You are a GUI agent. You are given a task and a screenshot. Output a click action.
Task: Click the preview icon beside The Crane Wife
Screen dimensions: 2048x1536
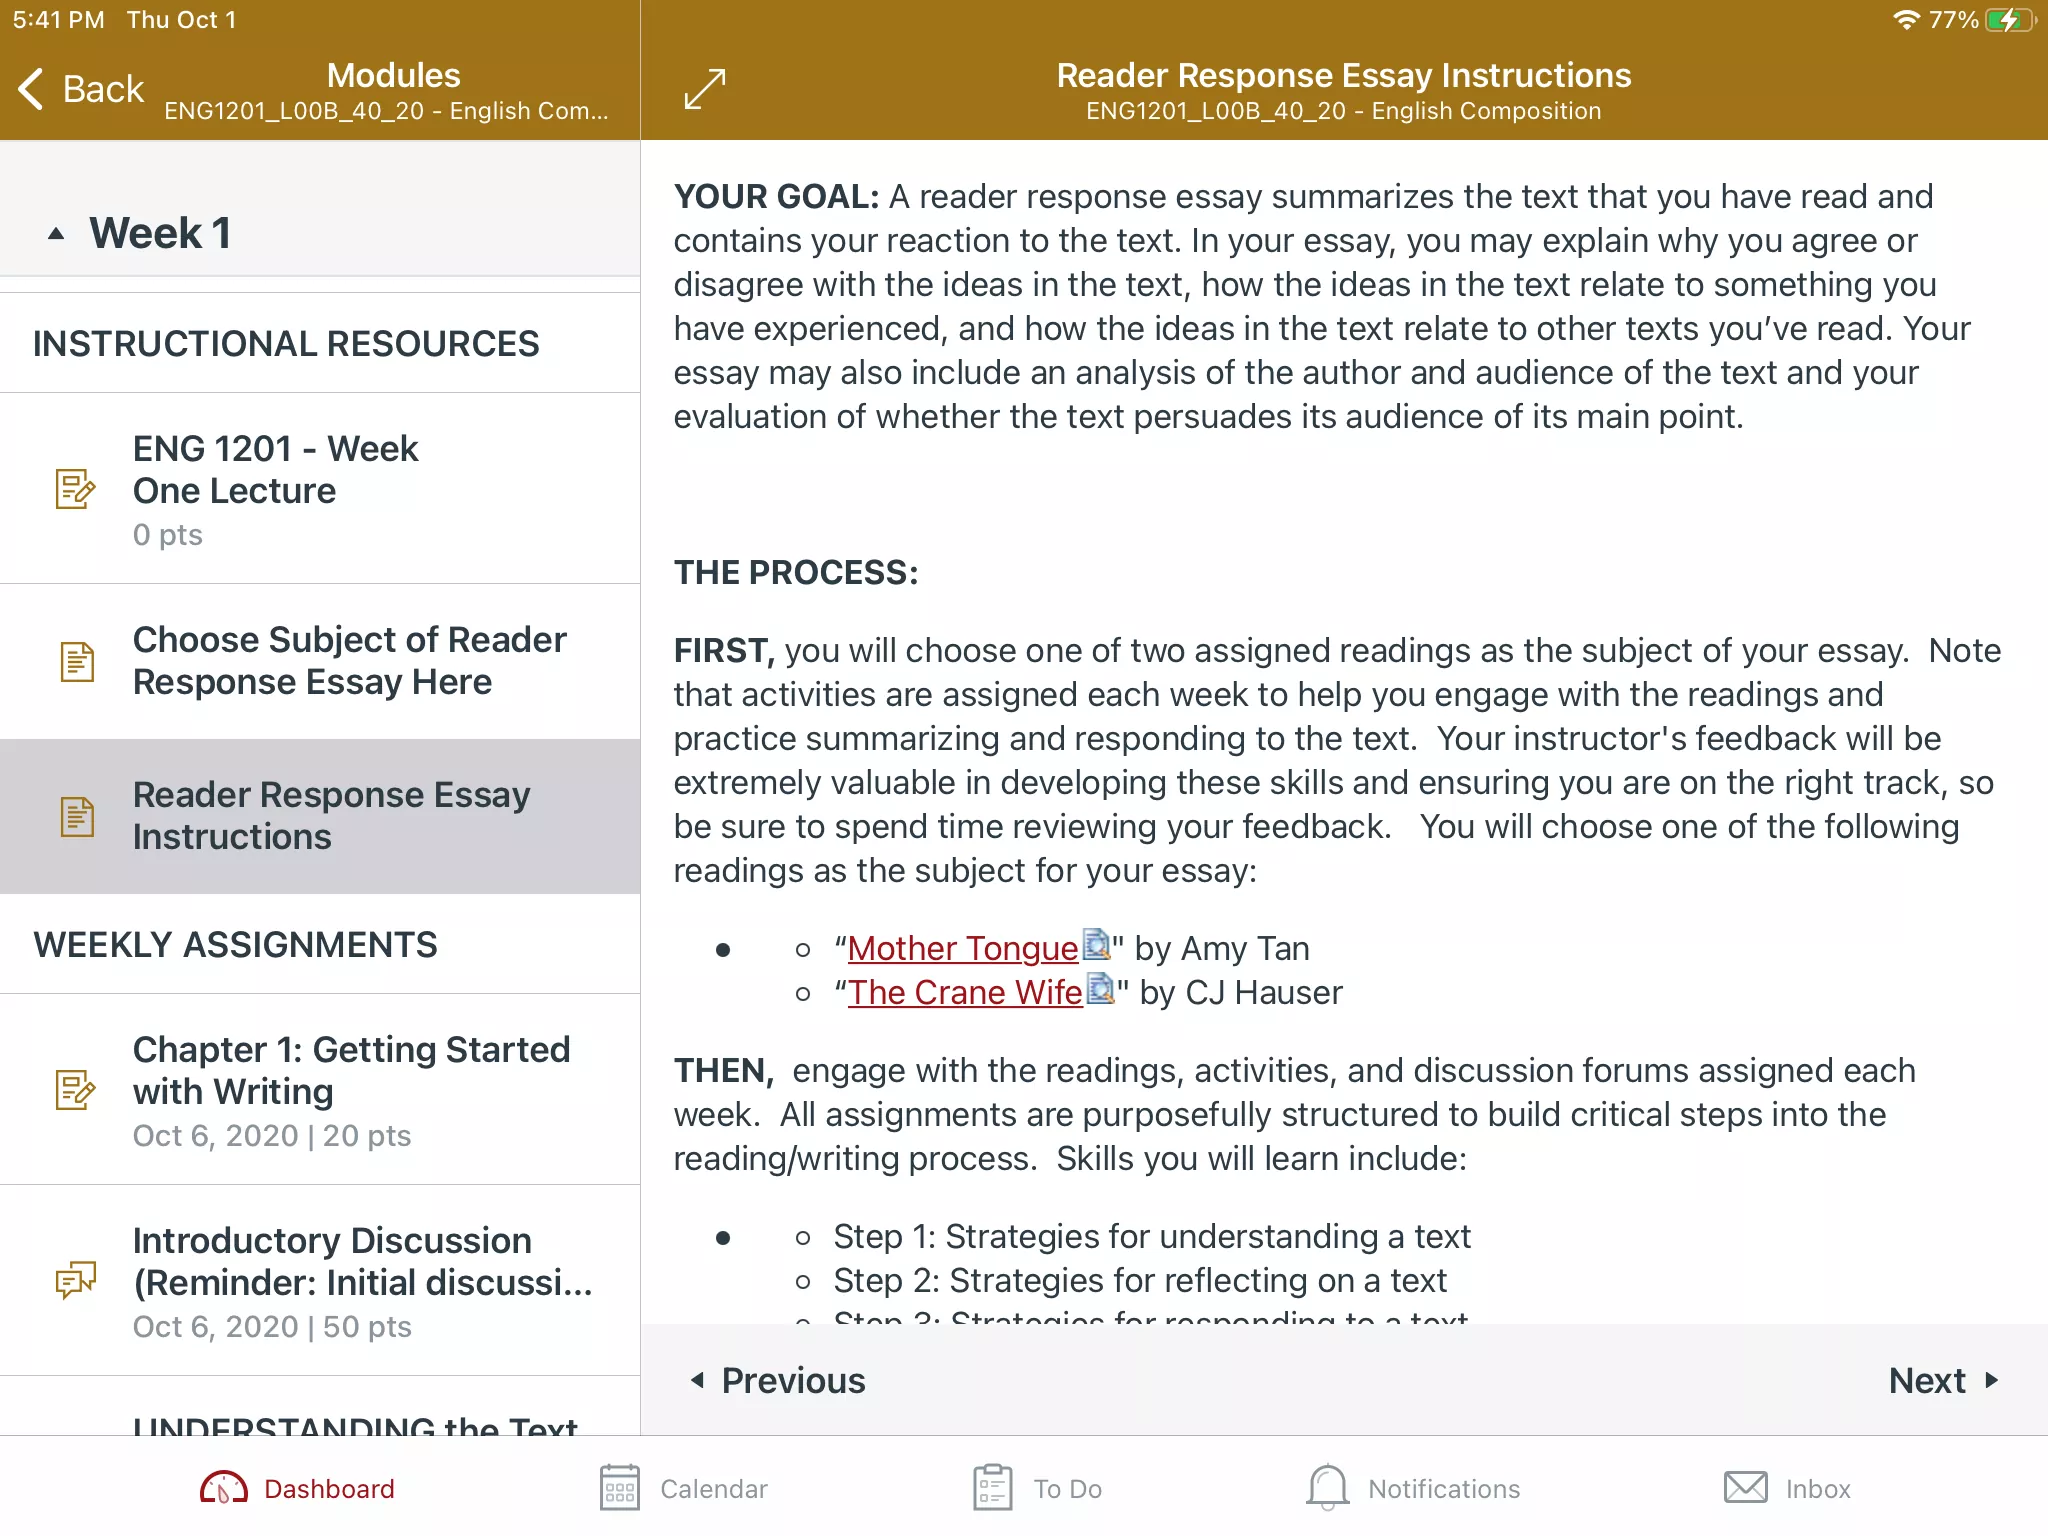tap(1100, 988)
